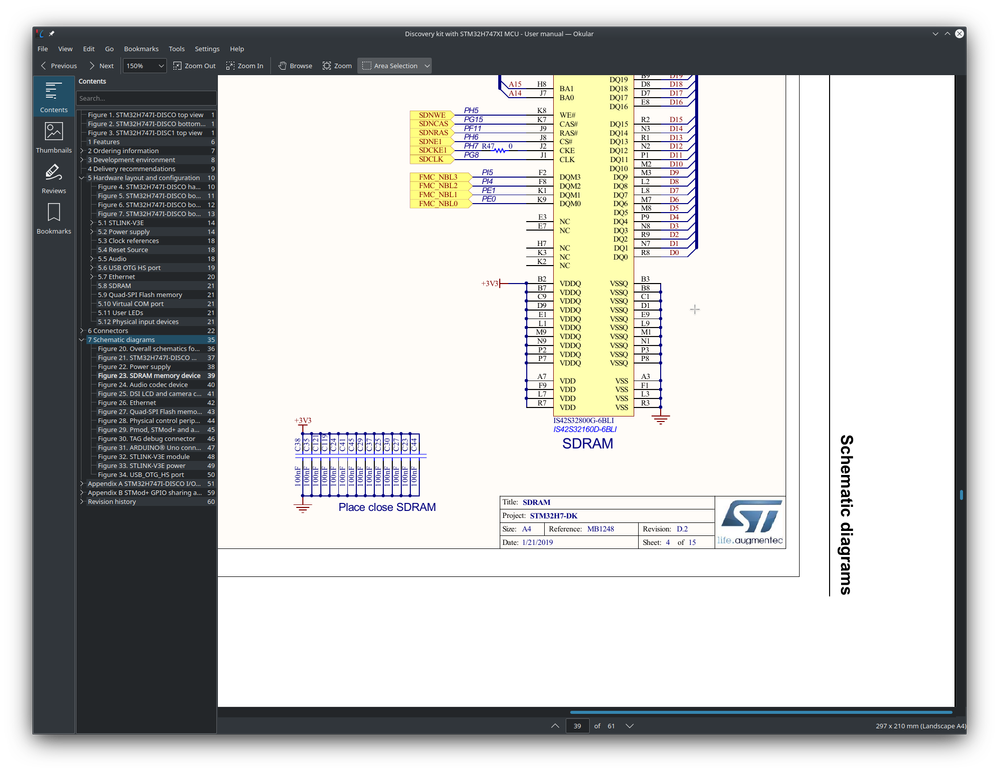Maximize the Okular window
The width and height of the screenshot is (999, 773).
(947, 34)
